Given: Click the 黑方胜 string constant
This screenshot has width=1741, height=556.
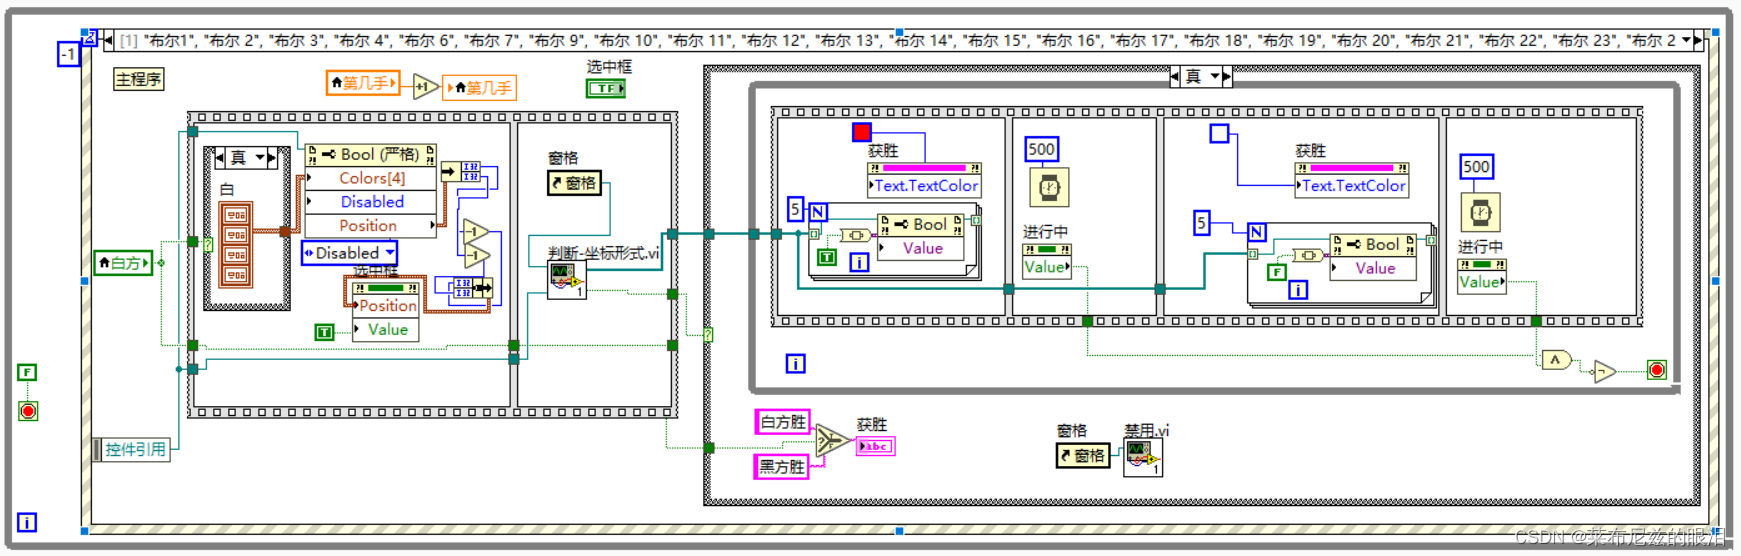Looking at the screenshot, I should [782, 466].
